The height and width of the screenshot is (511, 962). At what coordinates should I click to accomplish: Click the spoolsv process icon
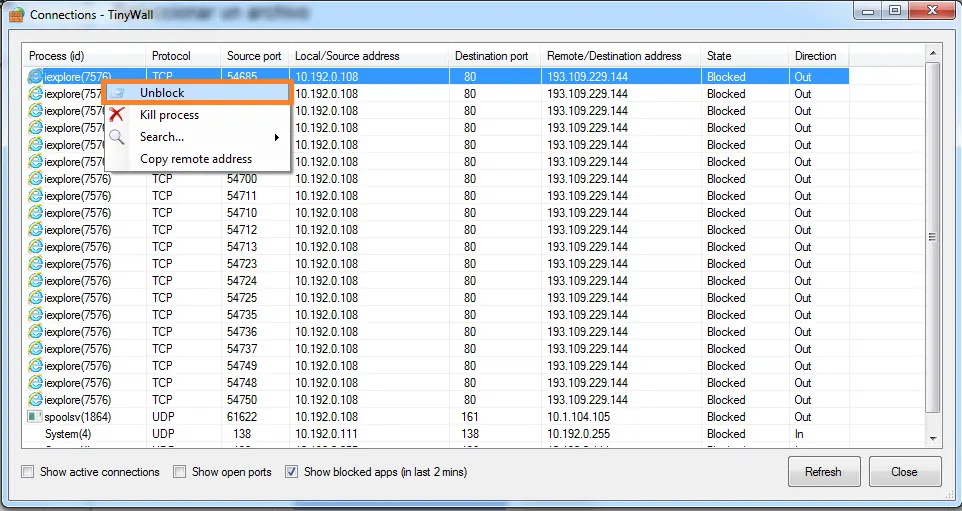click(35, 417)
